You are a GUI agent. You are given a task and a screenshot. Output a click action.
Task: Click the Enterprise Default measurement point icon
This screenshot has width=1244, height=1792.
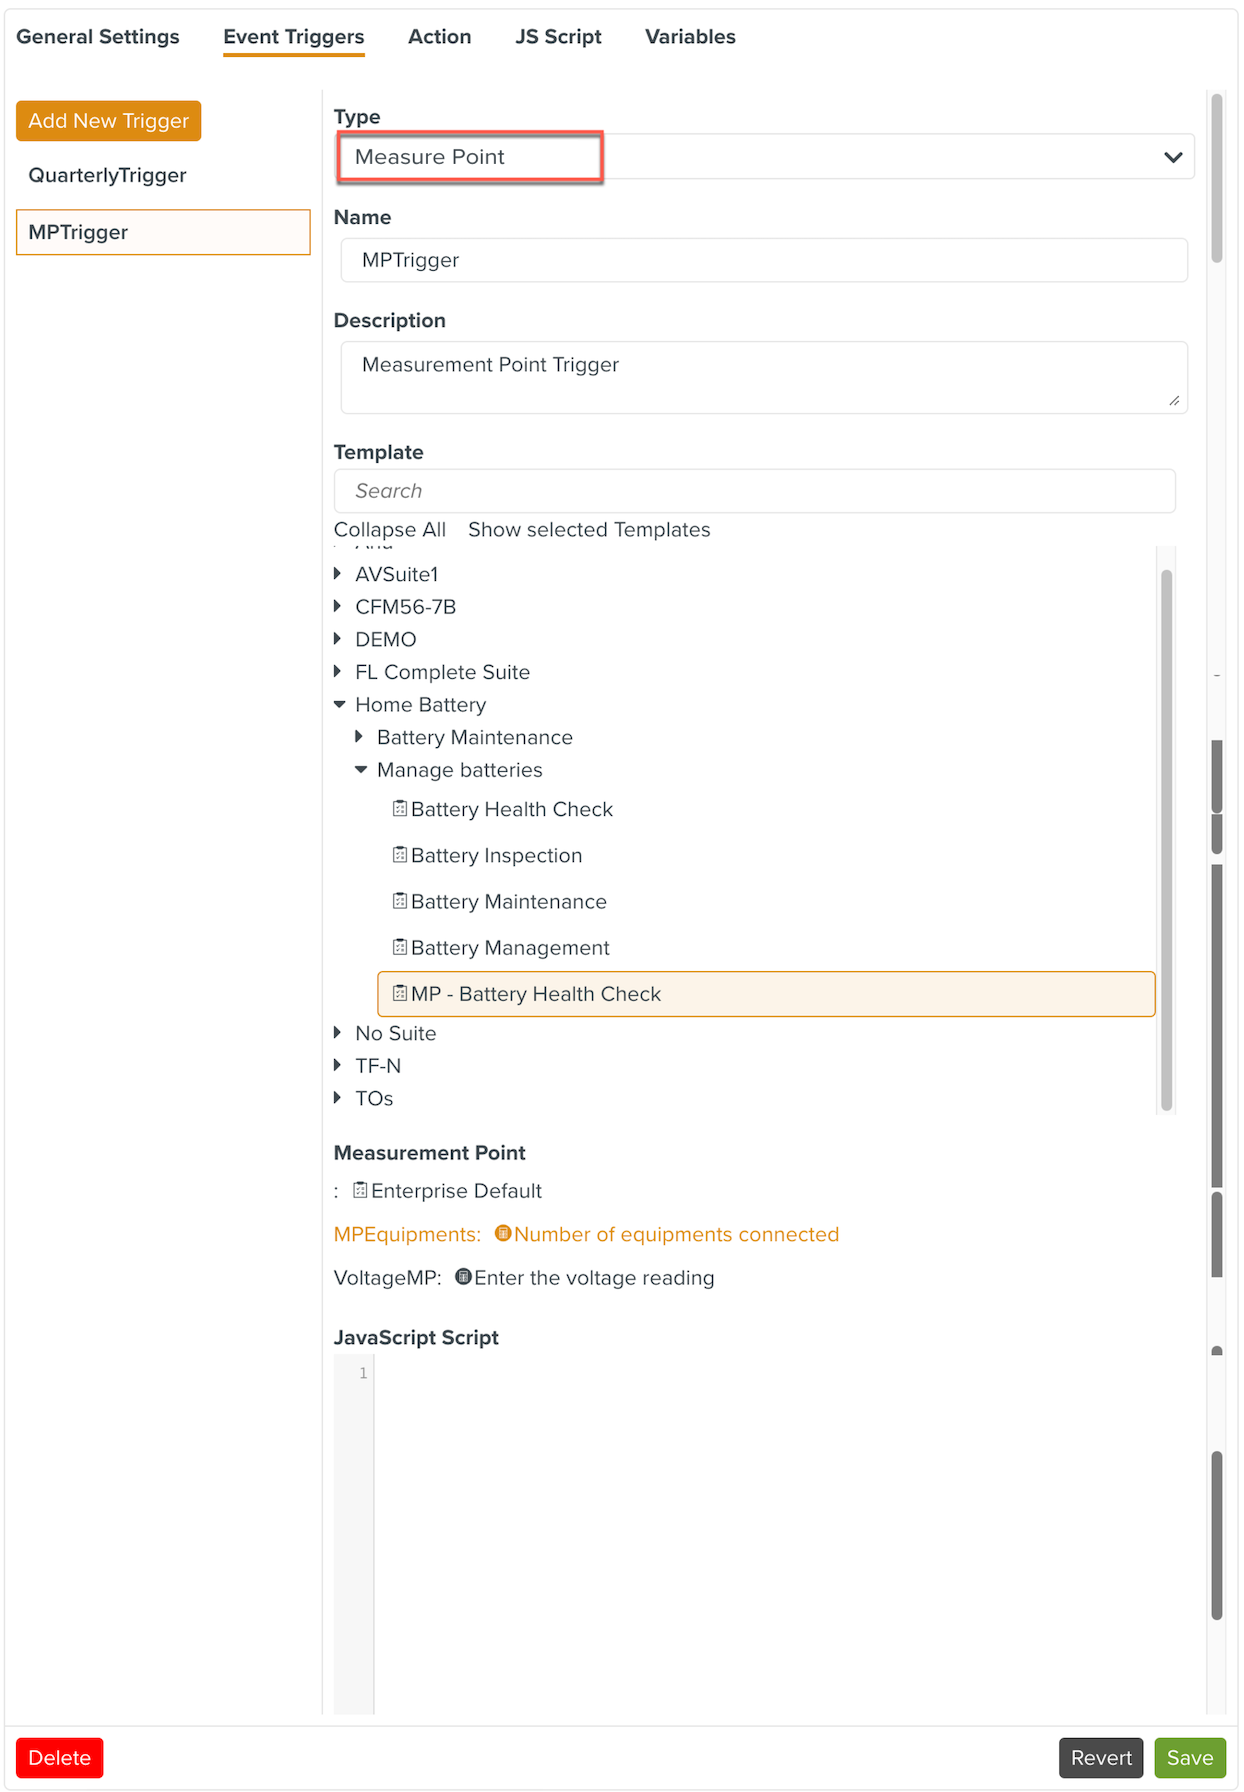[x=360, y=1190]
